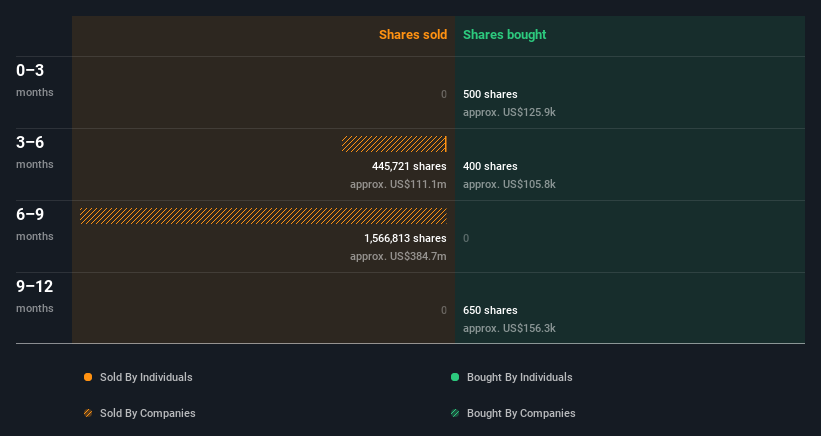821x436 pixels.
Task: Click the 500 shares bought value
Action: (x=490, y=94)
